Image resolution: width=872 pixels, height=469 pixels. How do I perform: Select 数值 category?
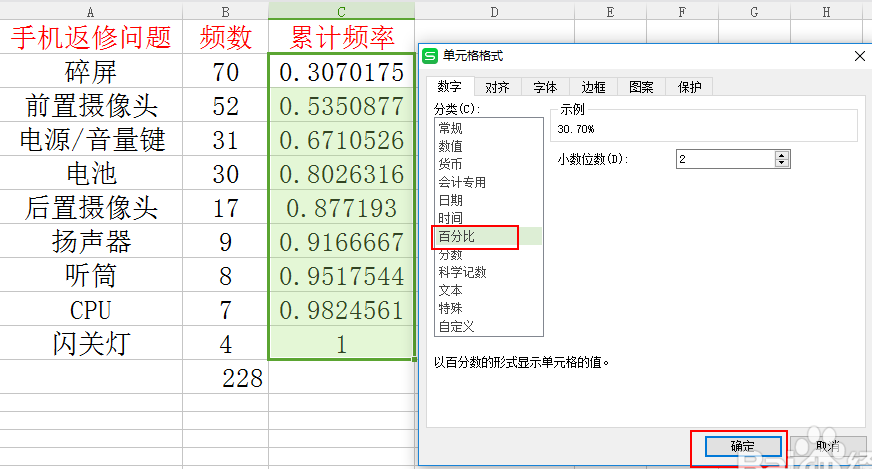pos(488,146)
